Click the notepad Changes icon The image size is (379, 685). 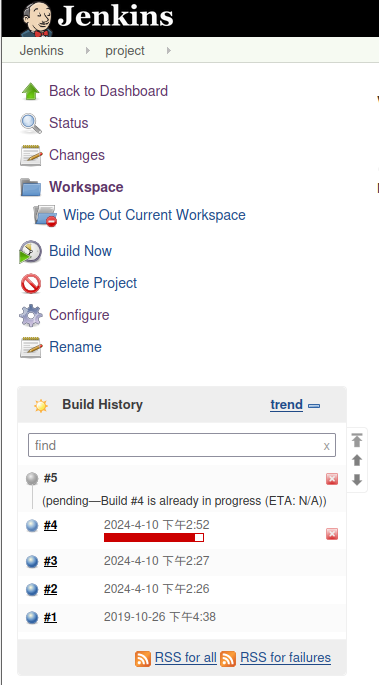coord(31,155)
